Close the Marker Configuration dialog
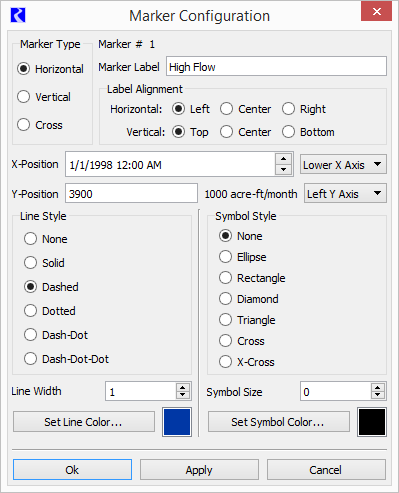 376,12
